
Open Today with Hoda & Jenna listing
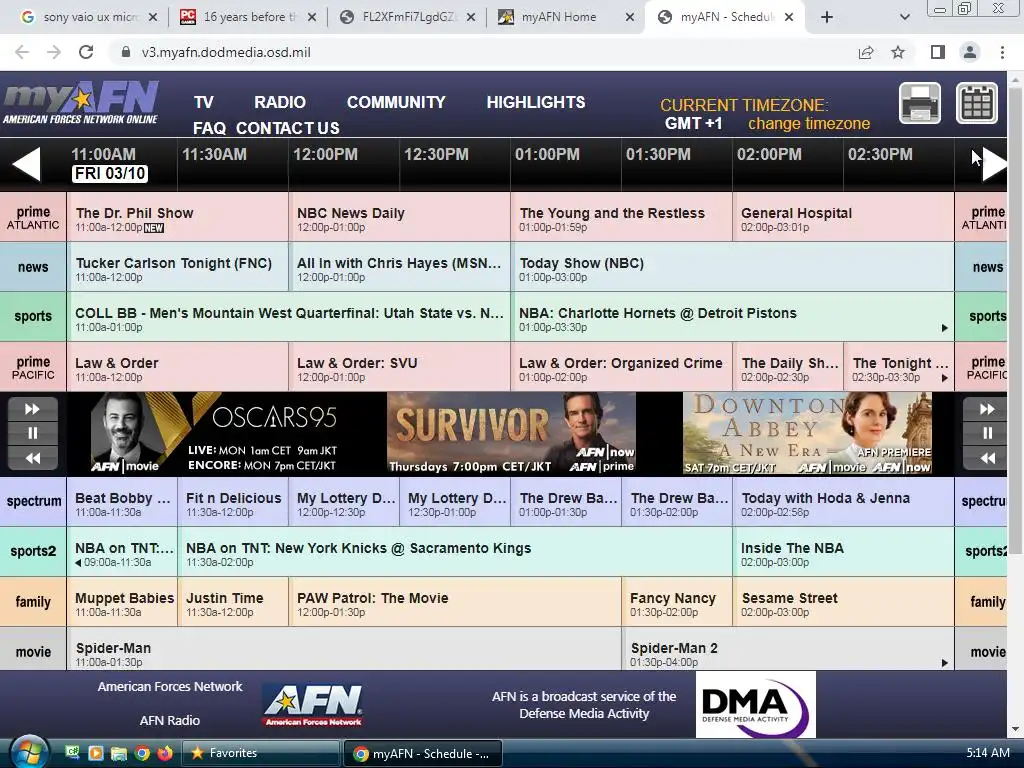pos(844,502)
